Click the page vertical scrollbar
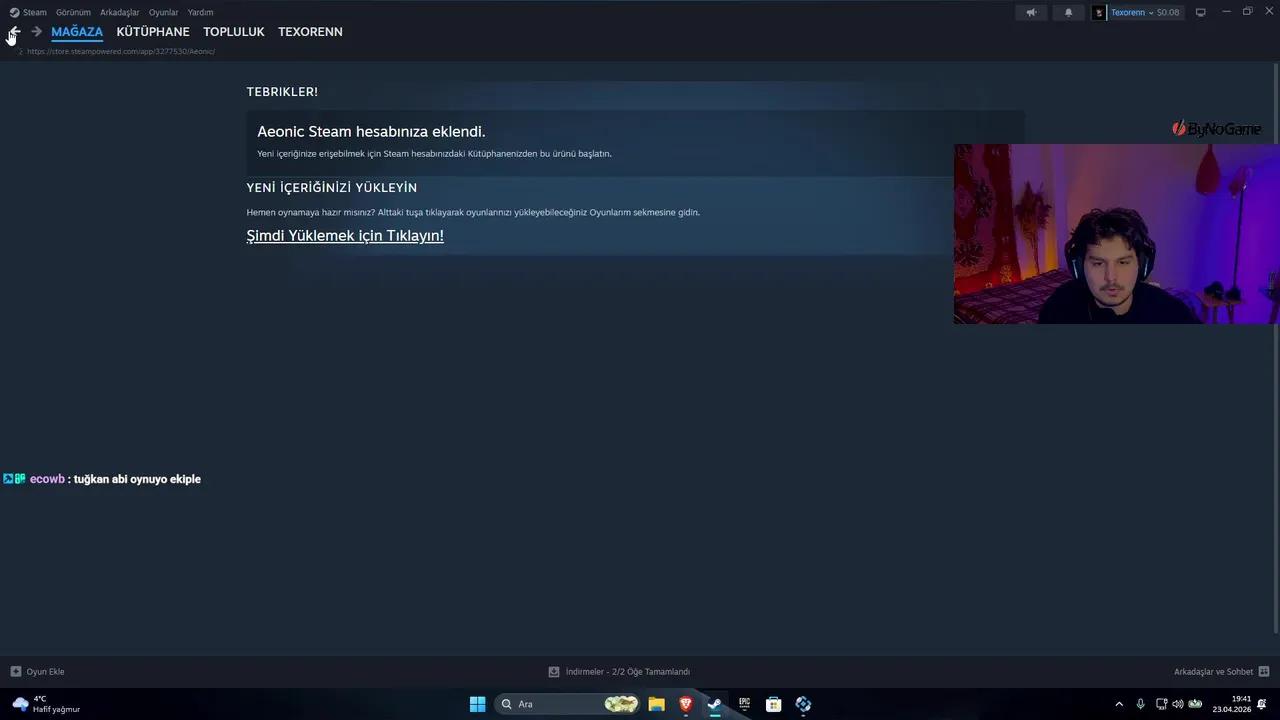Screen dimensions: 1280x720 tap(1276, 348)
